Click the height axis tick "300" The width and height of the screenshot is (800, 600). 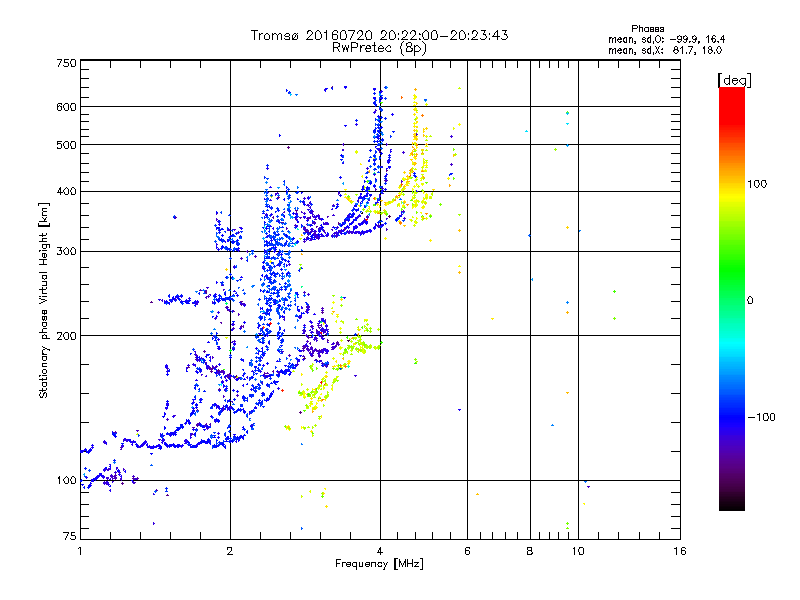(66, 251)
